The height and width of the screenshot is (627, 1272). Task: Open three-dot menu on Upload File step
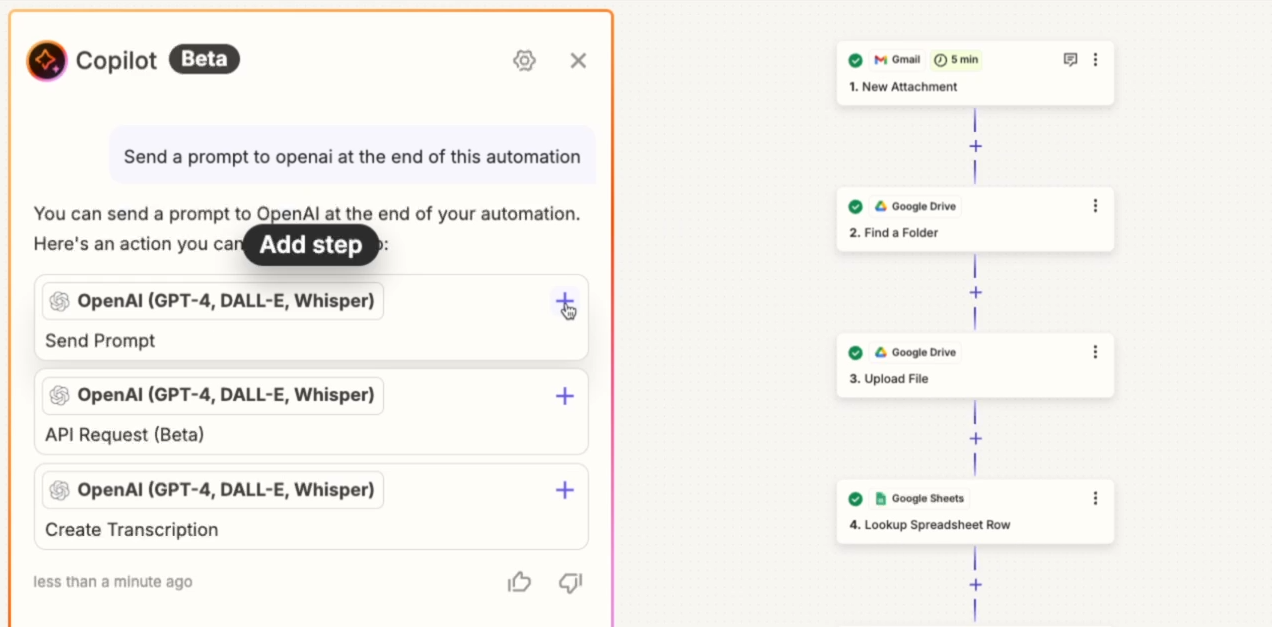click(1095, 352)
